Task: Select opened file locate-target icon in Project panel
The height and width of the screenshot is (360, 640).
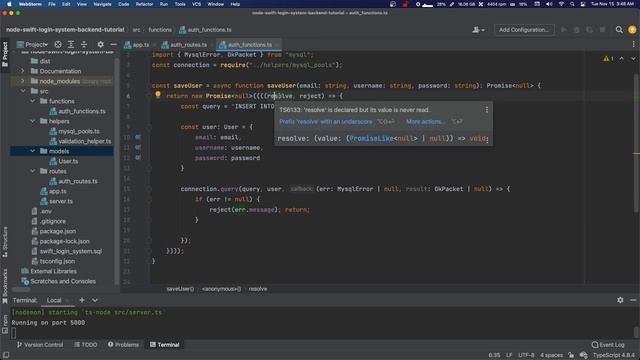Action: [58, 44]
